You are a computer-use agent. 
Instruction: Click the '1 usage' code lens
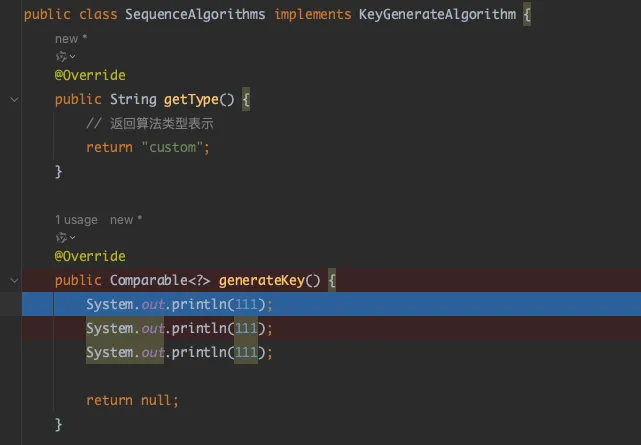[76, 220]
